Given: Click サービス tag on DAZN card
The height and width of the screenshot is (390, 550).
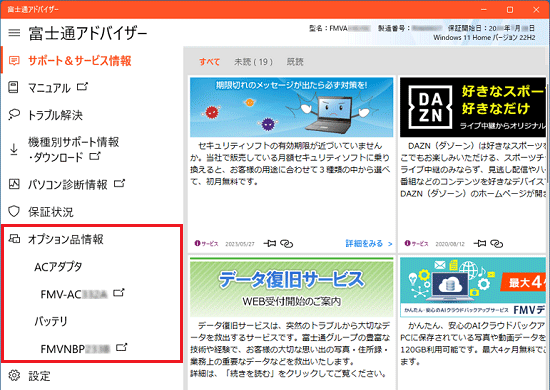Looking at the screenshot, I should point(416,243).
